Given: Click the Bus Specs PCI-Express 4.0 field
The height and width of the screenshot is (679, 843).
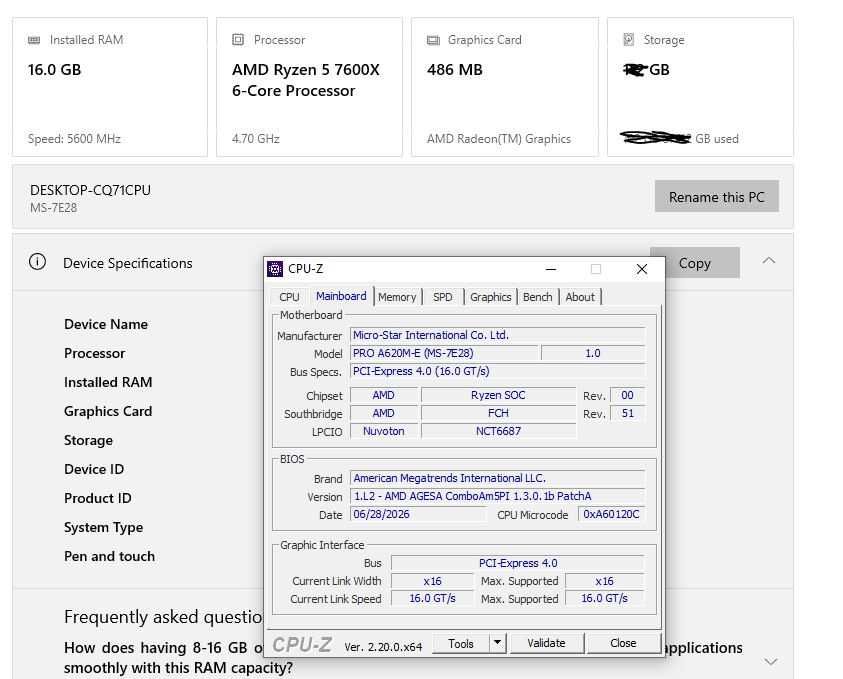Looking at the screenshot, I should point(498,371).
